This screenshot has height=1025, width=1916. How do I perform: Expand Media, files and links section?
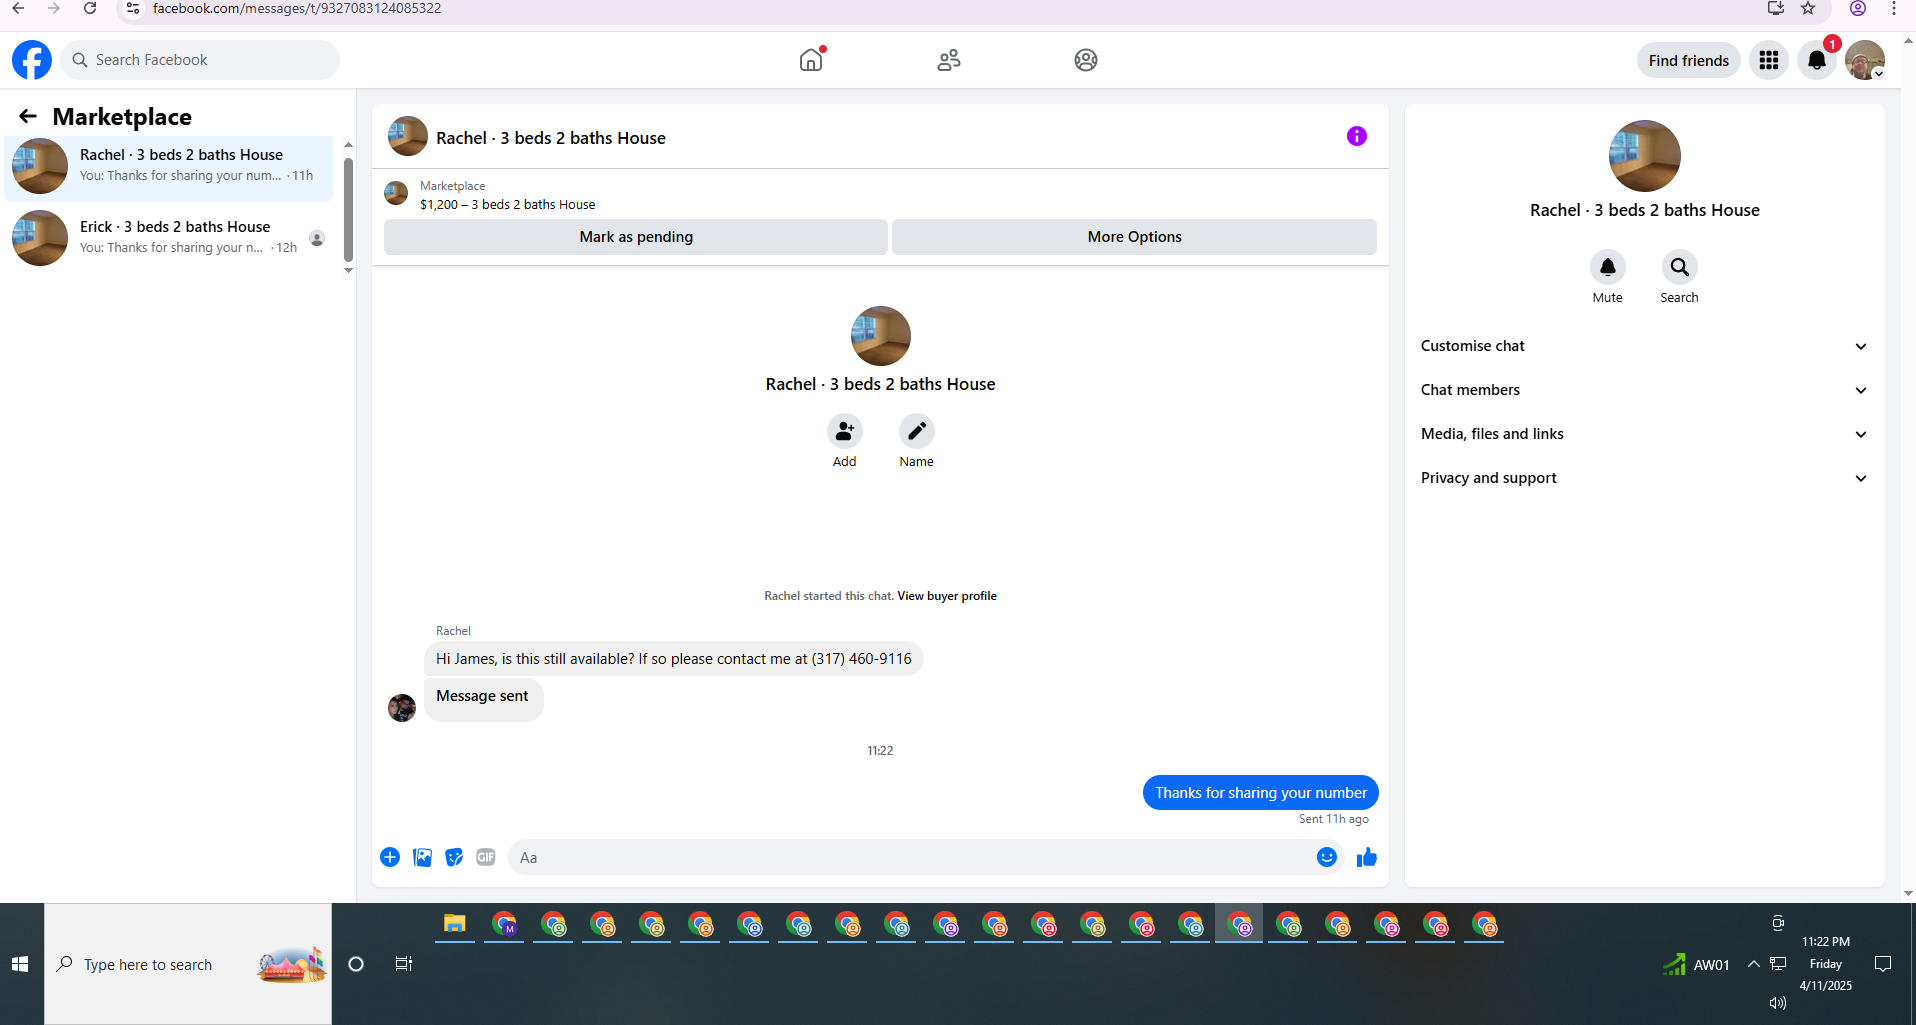tap(1645, 434)
